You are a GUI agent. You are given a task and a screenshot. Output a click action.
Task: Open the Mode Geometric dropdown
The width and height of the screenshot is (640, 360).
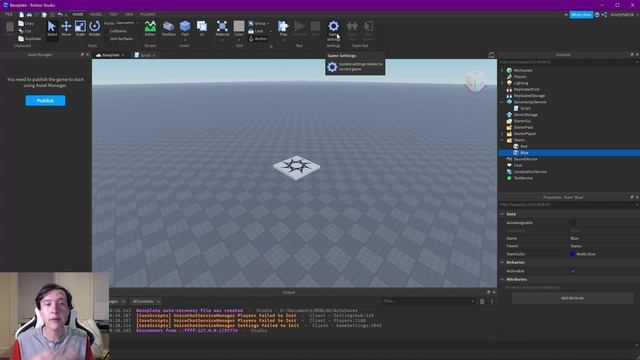[127, 23]
